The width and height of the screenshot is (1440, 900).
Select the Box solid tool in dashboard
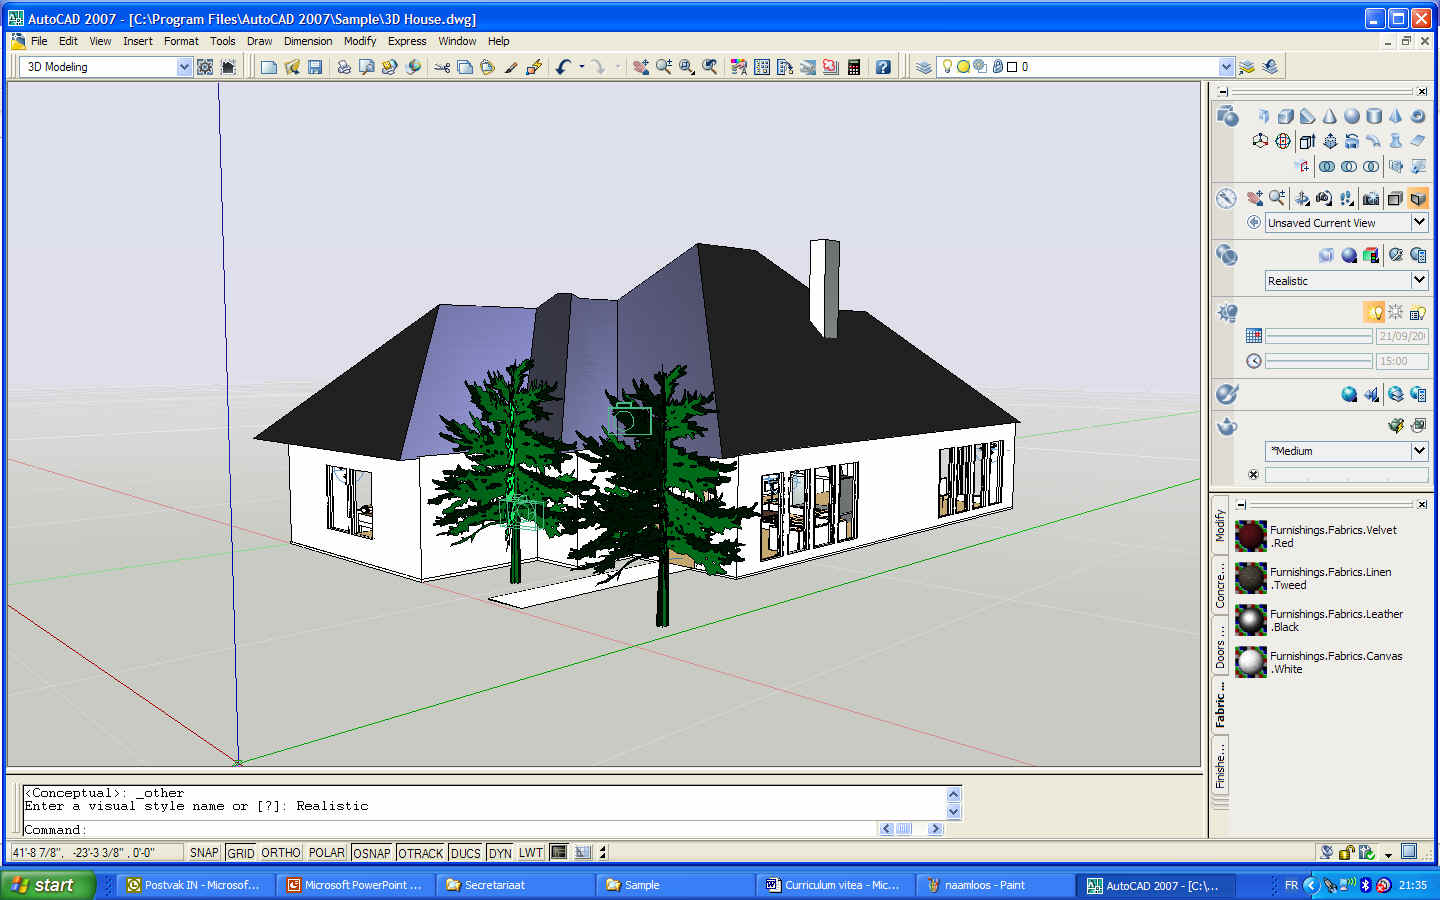pyautogui.click(x=1286, y=116)
